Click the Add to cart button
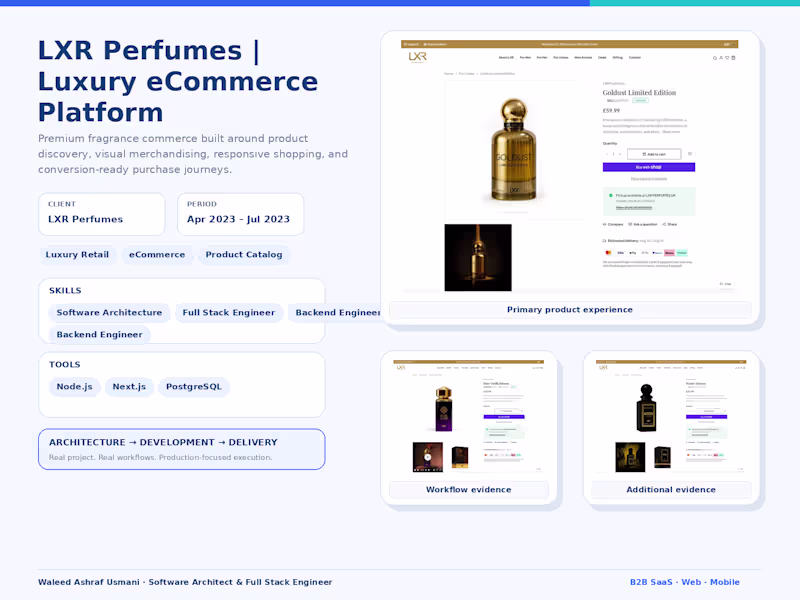Image resolution: width=800 pixels, height=600 pixels. pos(654,154)
